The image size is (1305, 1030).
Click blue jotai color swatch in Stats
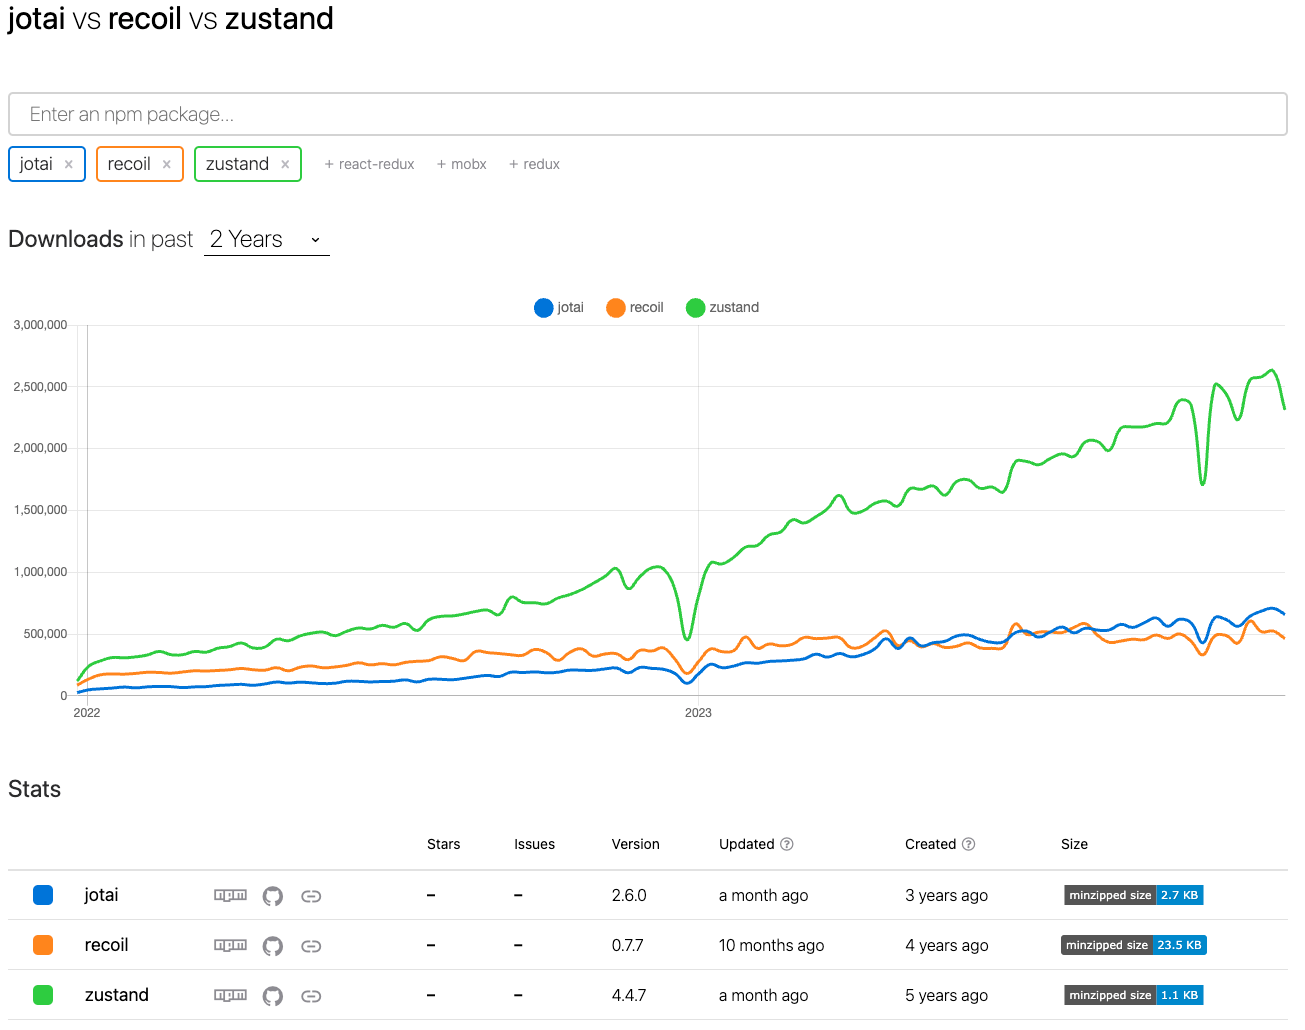(43, 895)
